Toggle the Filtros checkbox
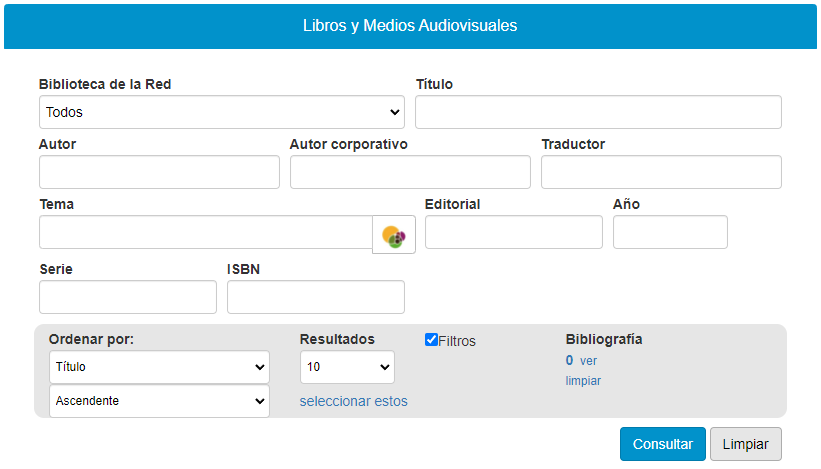 pyautogui.click(x=432, y=340)
